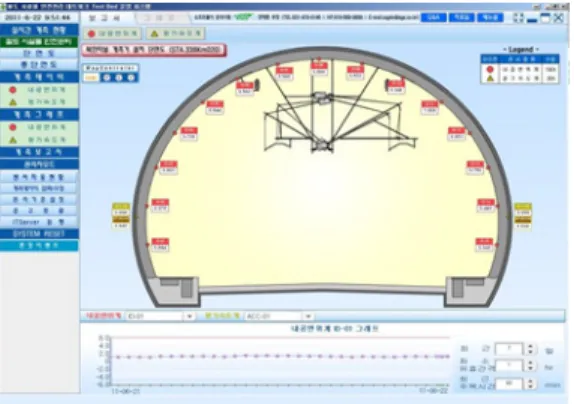Click the yellow triangle button above tunnel view
The image size is (574, 404).
(x=176, y=34)
